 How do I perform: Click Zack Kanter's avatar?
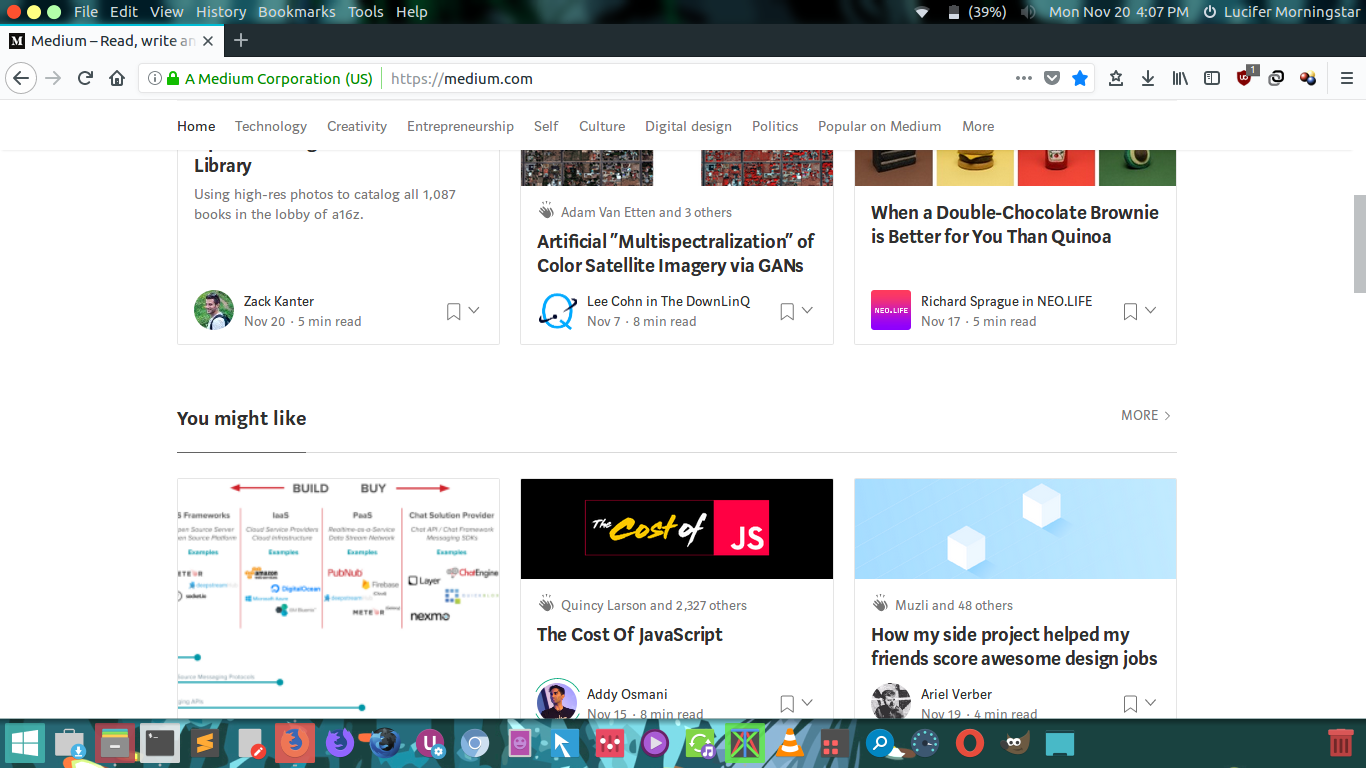(214, 310)
